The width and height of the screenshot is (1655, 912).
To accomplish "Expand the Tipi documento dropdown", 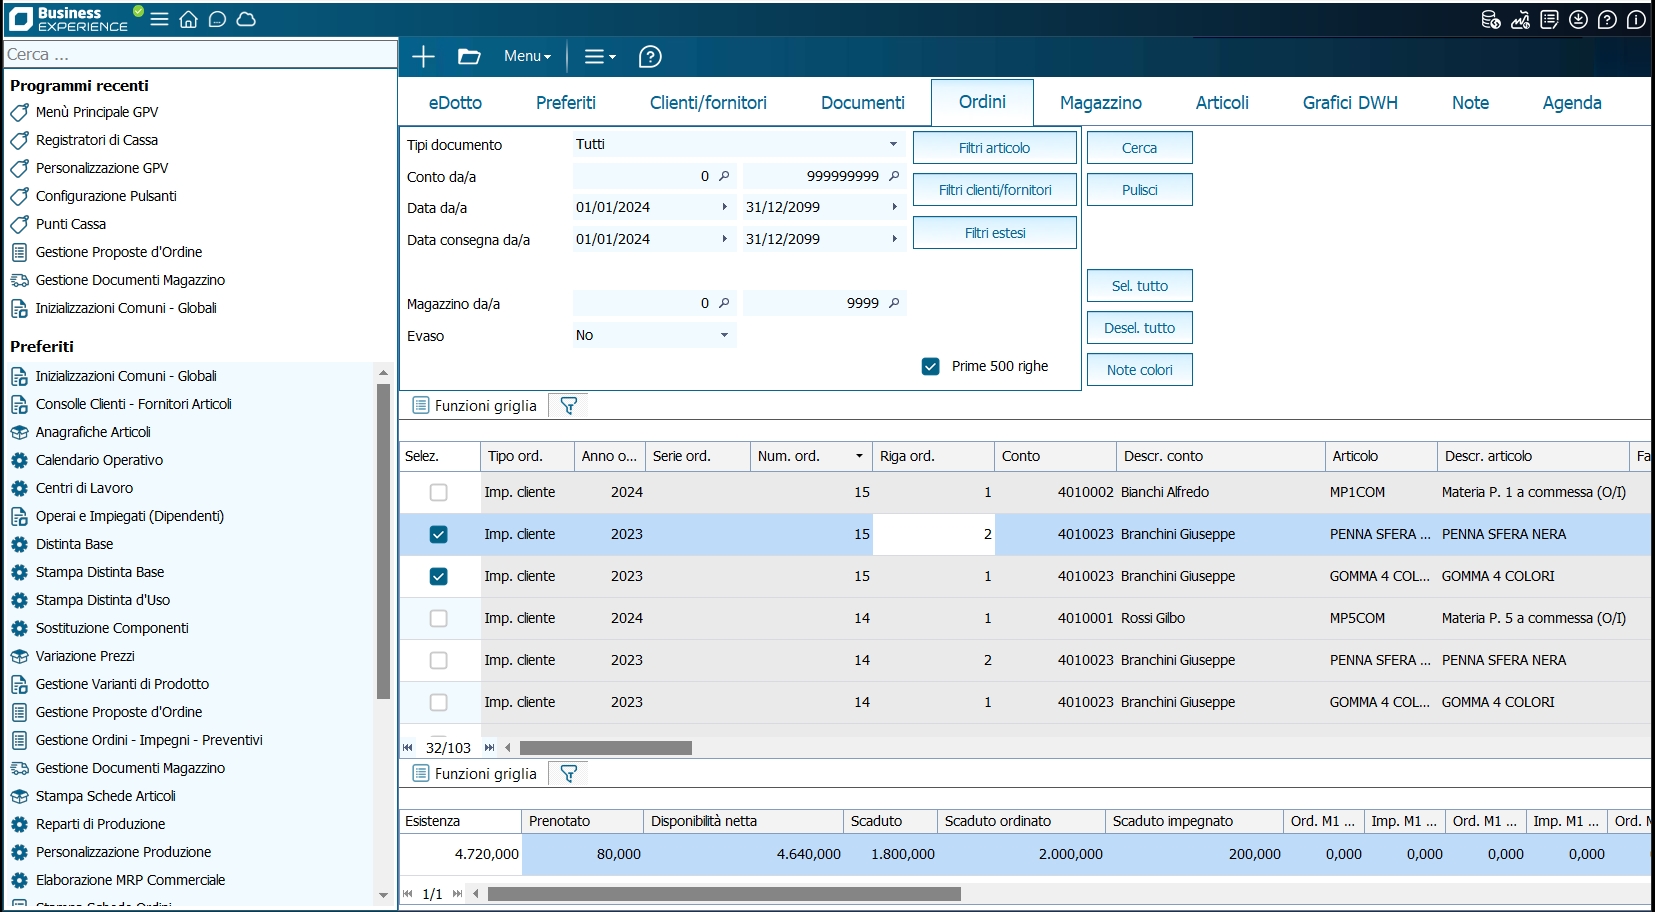I will click(893, 144).
